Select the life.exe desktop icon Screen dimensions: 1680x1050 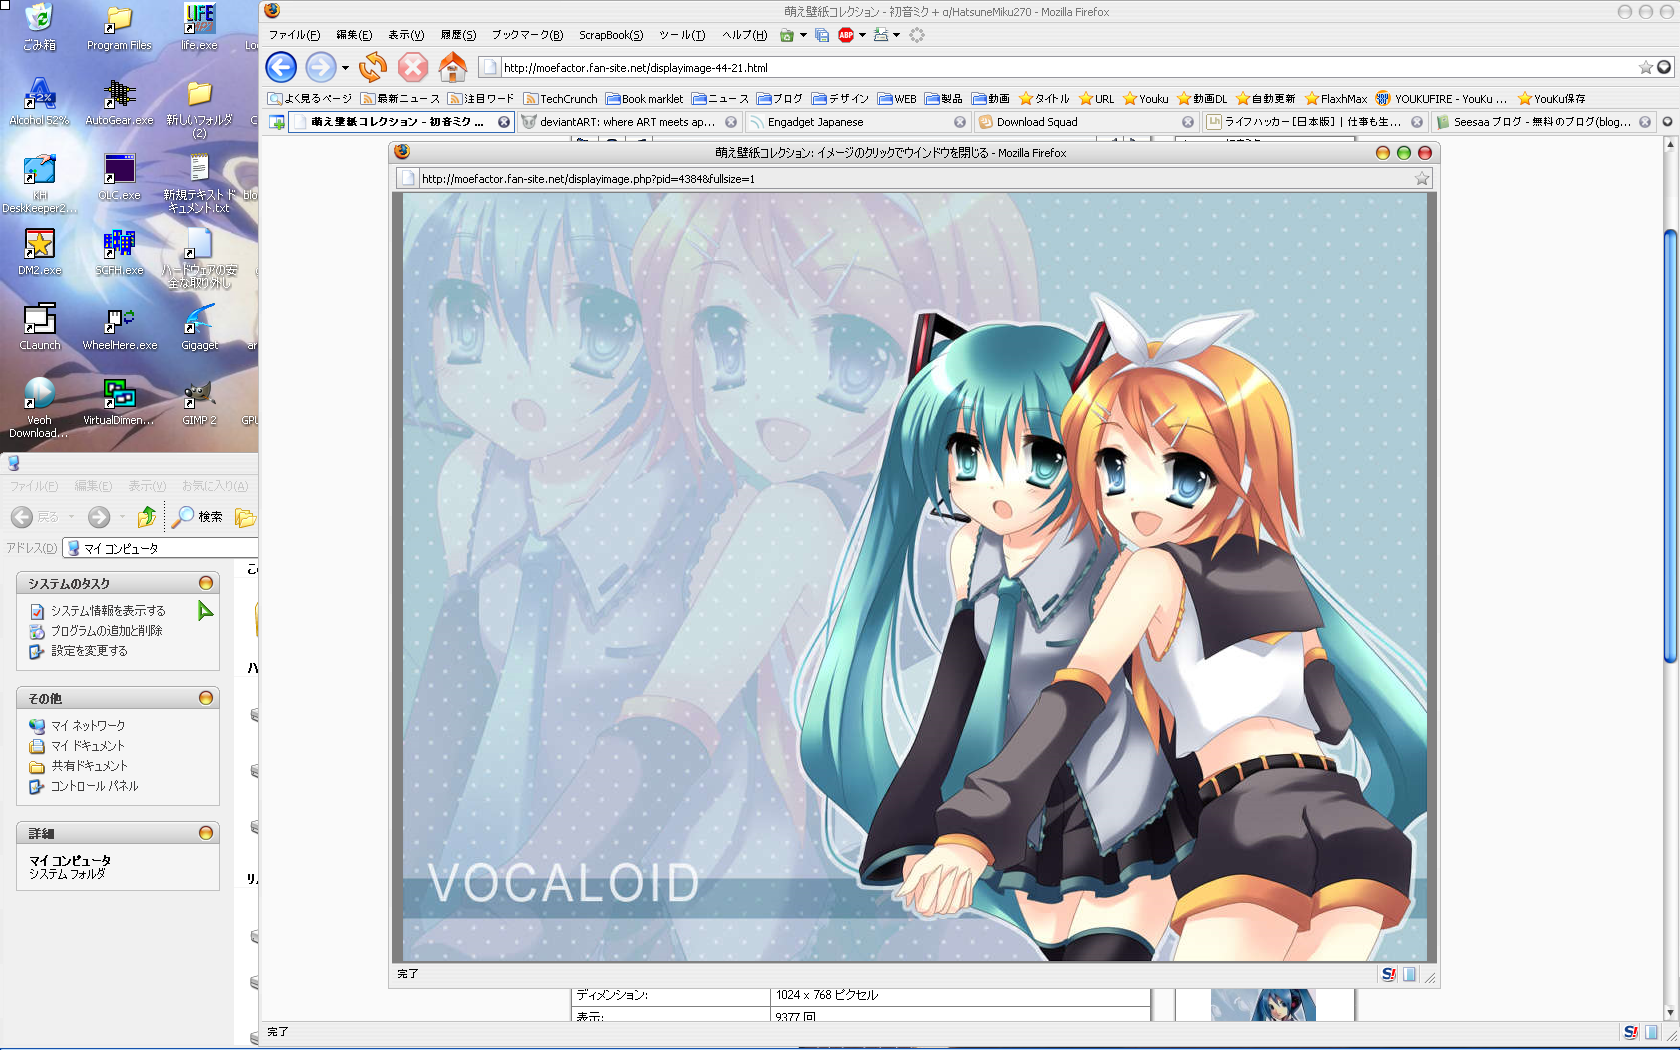199,27
